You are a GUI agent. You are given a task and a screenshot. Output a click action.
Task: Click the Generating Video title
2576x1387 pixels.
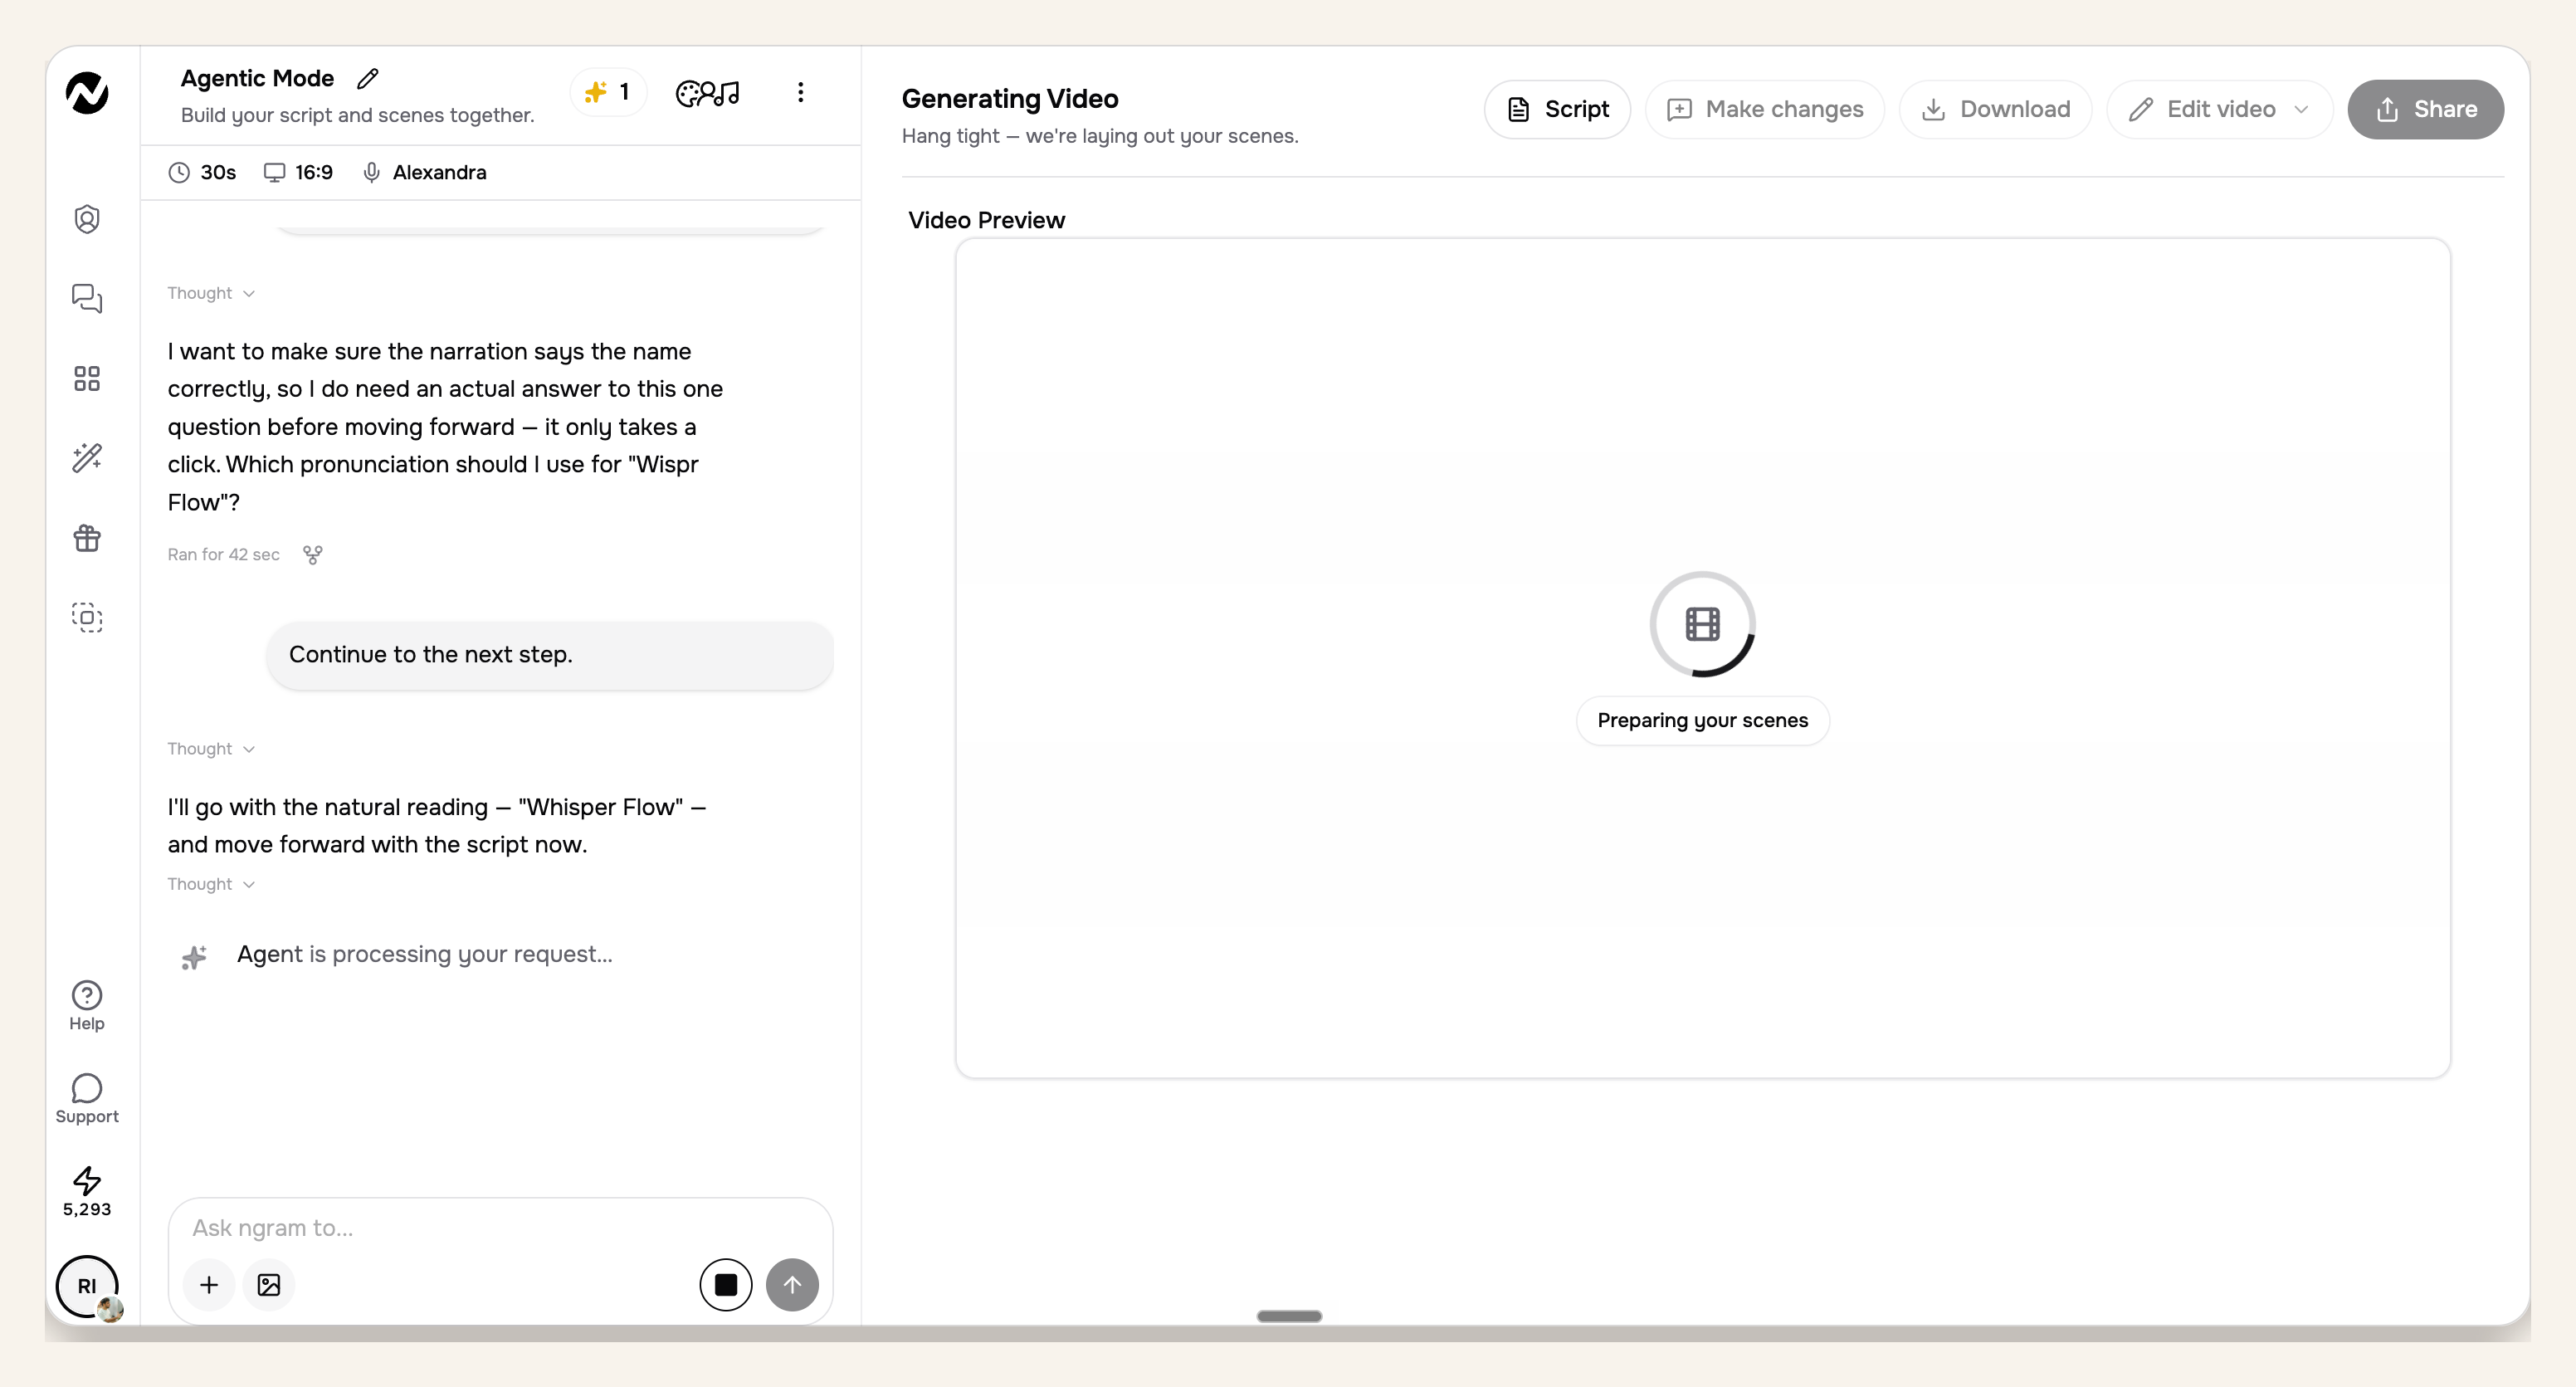coord(1010,98)
